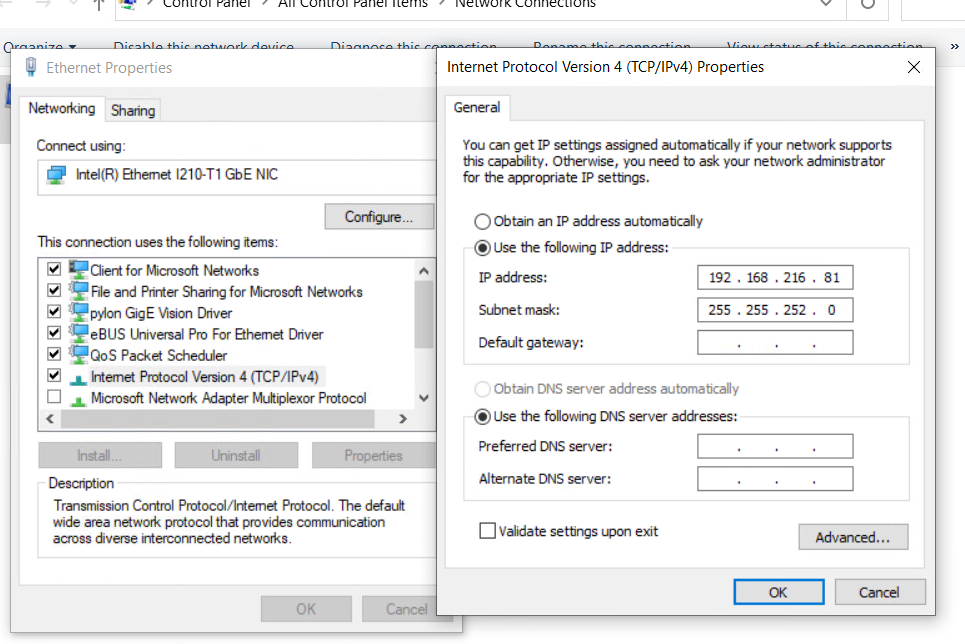The width and height of the screenshot is (965, 644).
Task: Click the Properties button in Ethernet Properties
Action: pos(374,456)
